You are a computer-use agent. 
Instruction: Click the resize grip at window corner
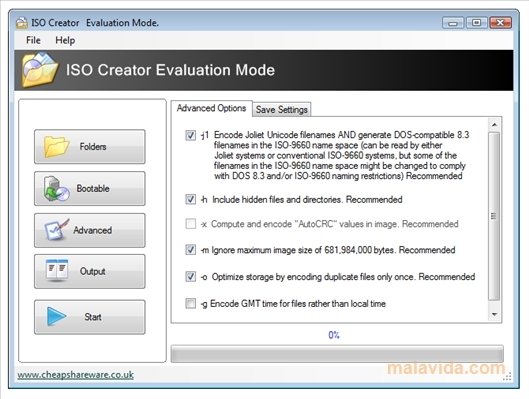[507, 376]
